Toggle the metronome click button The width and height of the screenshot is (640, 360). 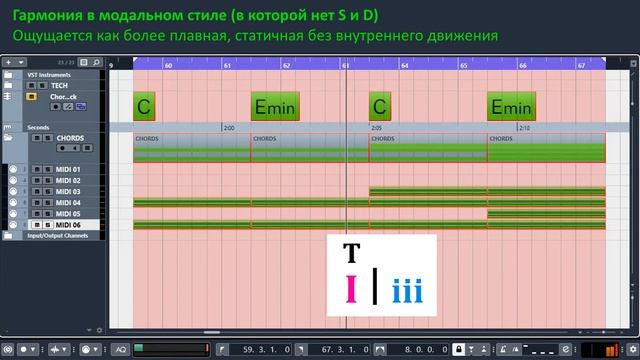point(503,349)
